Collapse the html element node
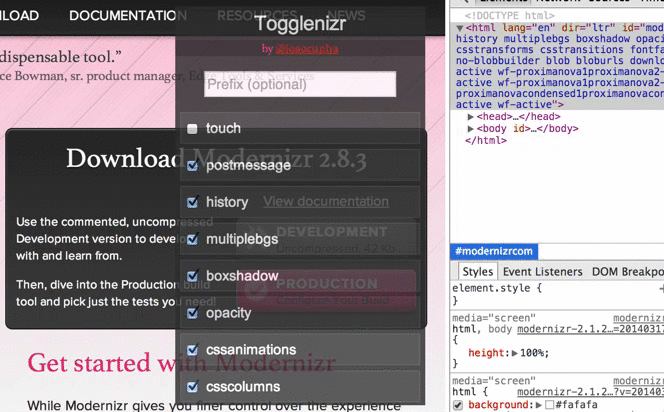 459,28
